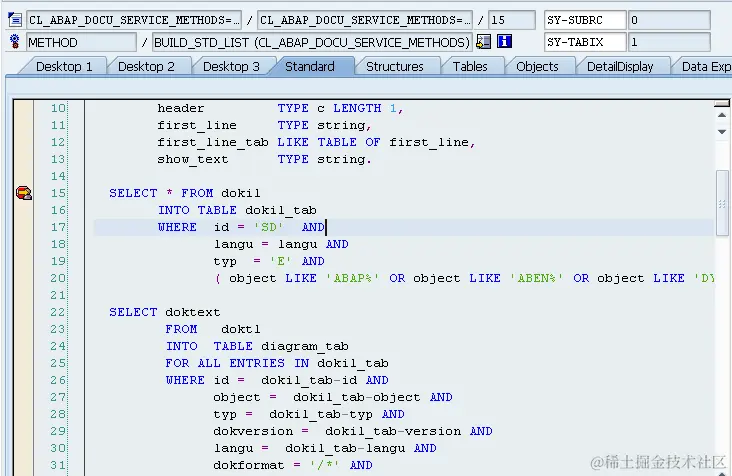Click the METHOD event type field
The height and width of the screenshot is (476, 732).
81,42
